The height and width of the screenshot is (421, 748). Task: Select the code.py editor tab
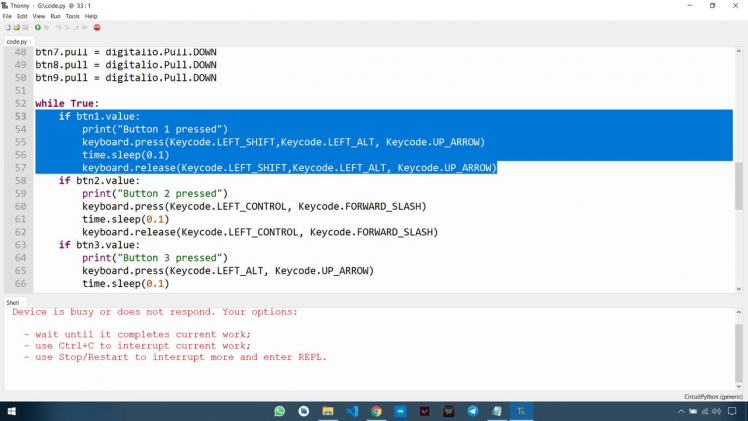pos(17,41)
